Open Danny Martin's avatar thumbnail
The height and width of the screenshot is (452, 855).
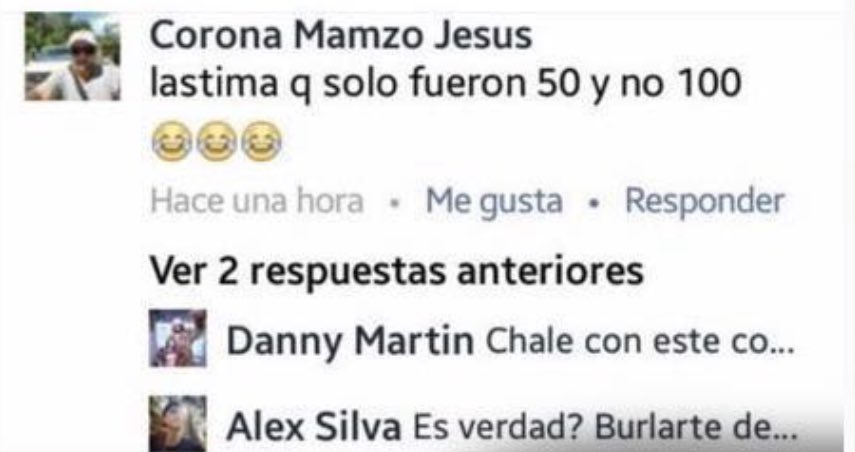(x=178, y=338)
